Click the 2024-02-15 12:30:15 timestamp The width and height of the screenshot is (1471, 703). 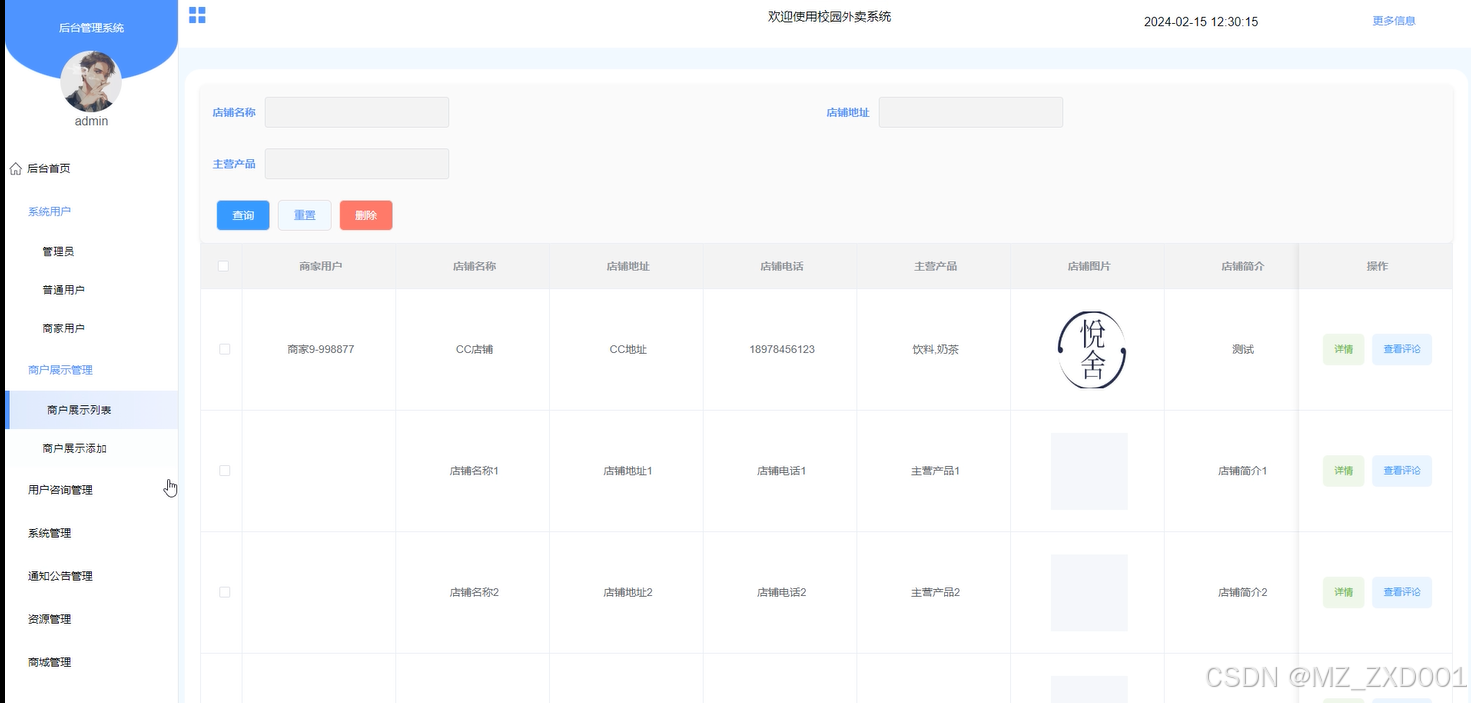[x=1201, y=22]
